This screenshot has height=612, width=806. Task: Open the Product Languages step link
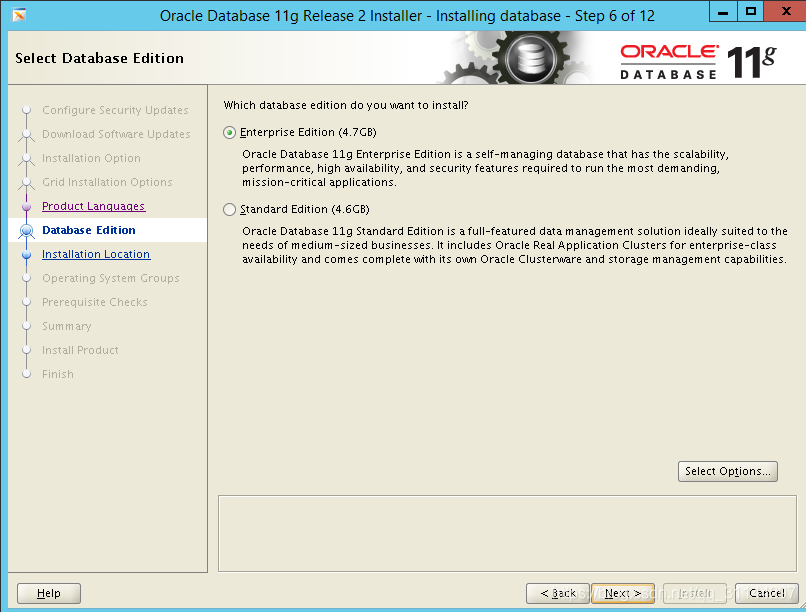94,206
